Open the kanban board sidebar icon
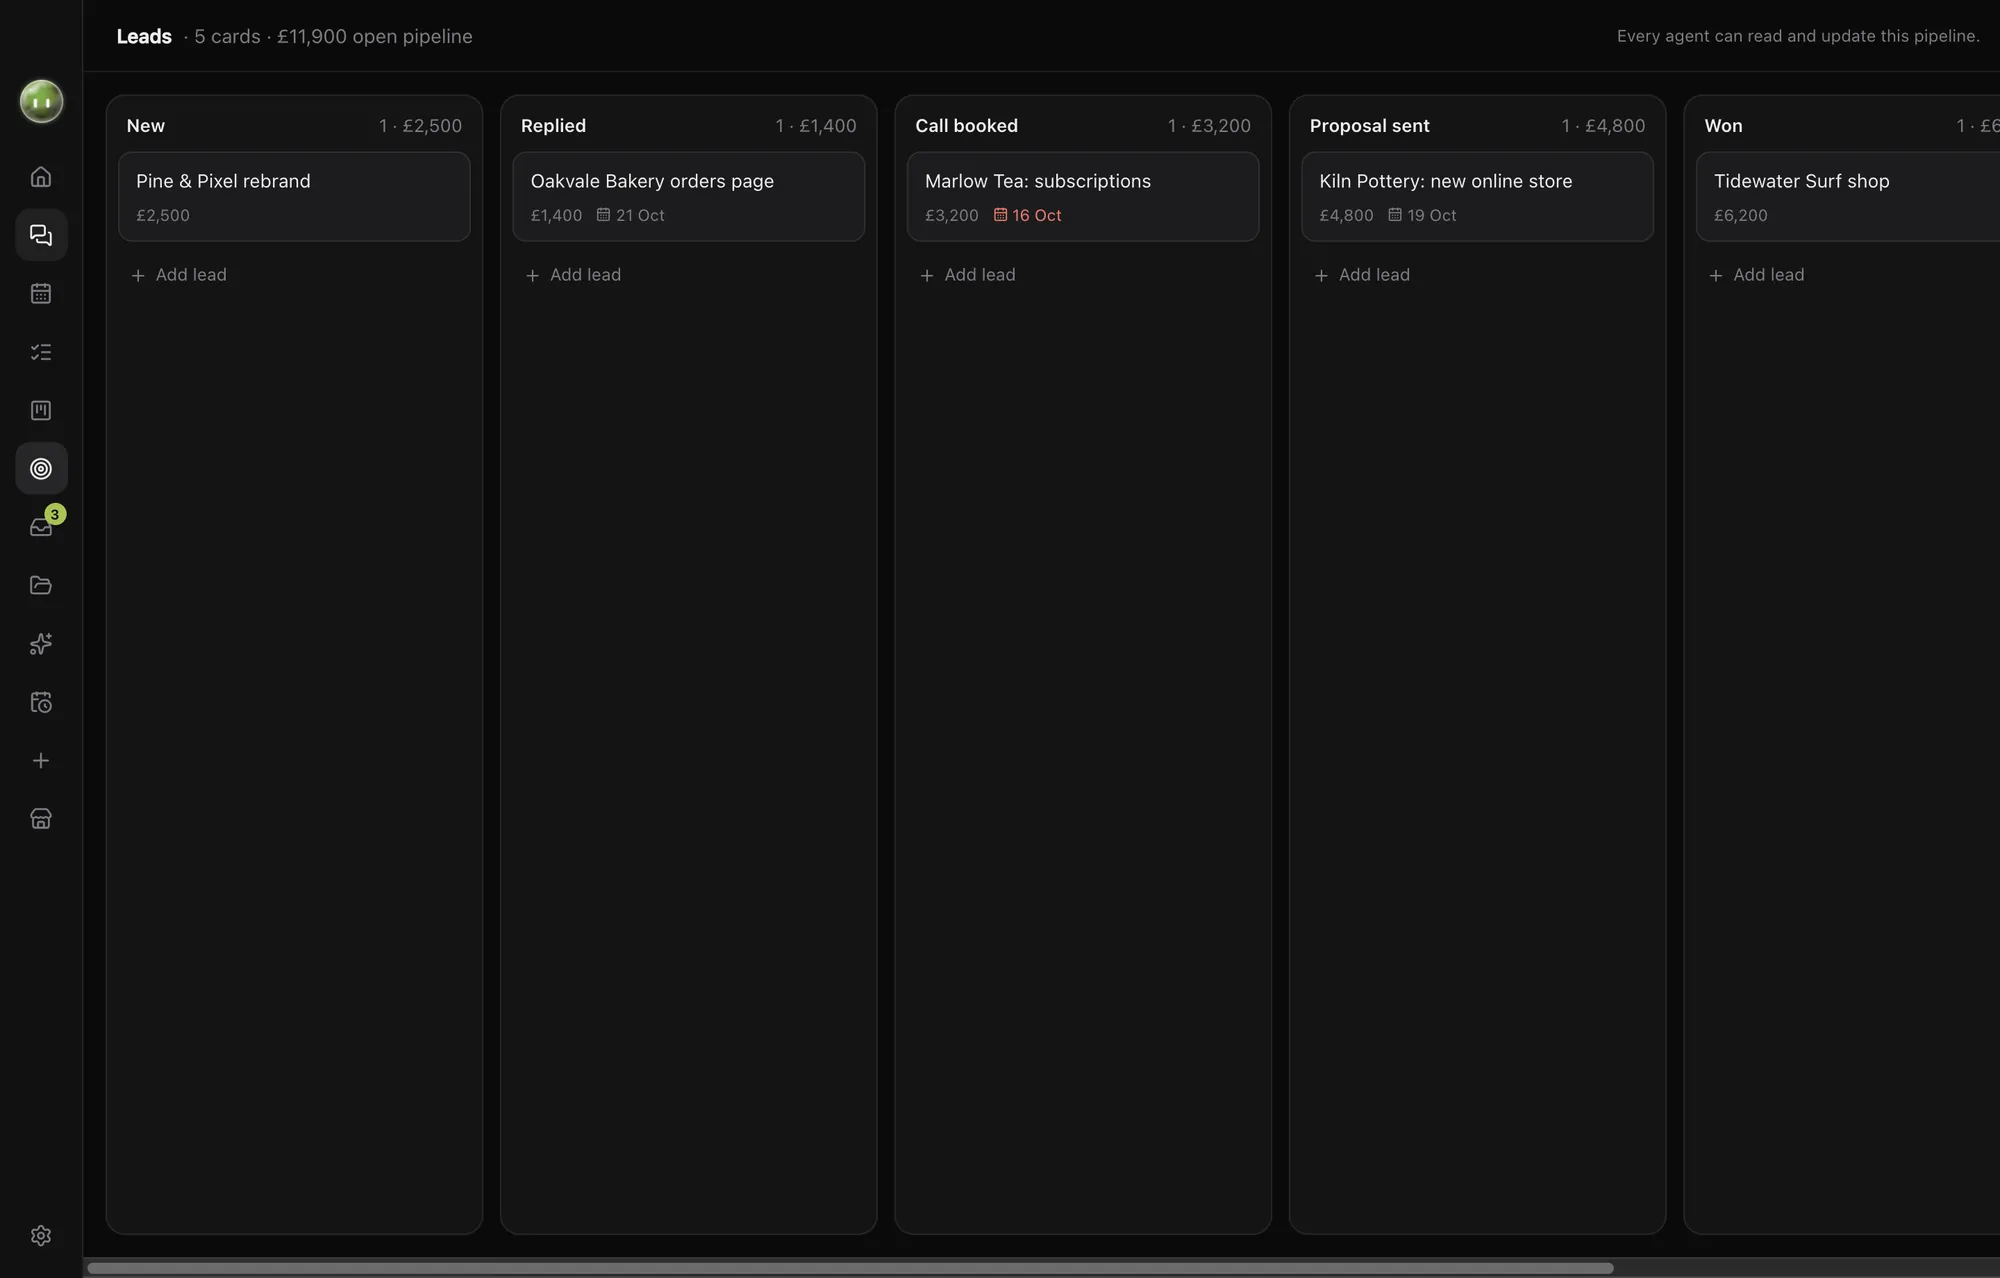Screen dimensions: 2000x1278 pyautogui.click(x=41, y=410)
